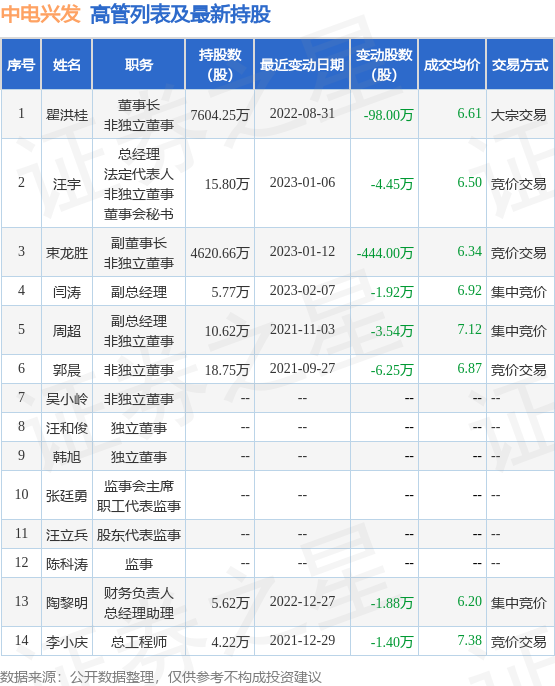The height and width of the screenshot is (686, 555).
Task: Click the change value -444.00万
Action: coord(385,252)
